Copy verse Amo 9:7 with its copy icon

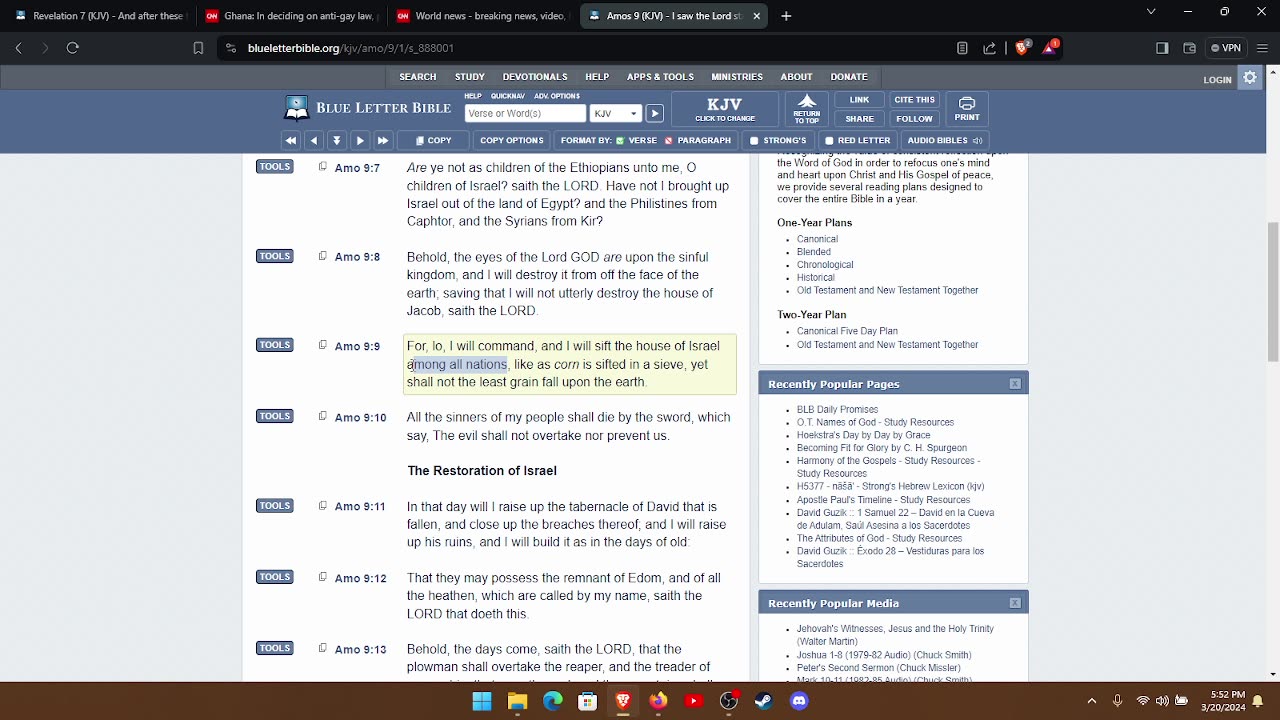click(x=322, y=167)
